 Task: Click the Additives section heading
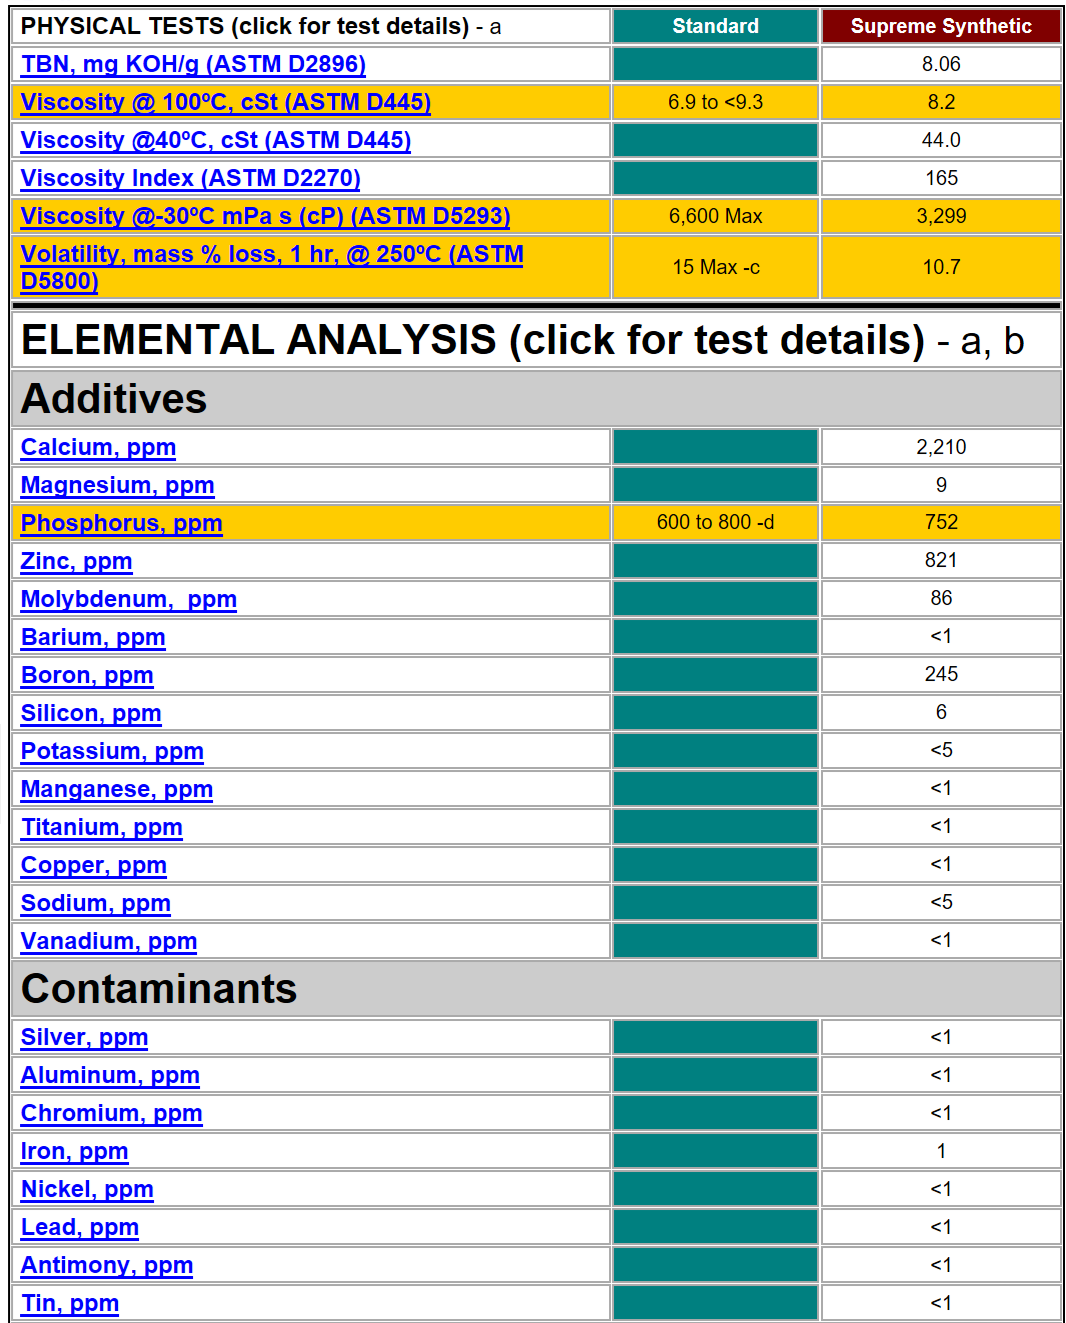click(114, 399)
